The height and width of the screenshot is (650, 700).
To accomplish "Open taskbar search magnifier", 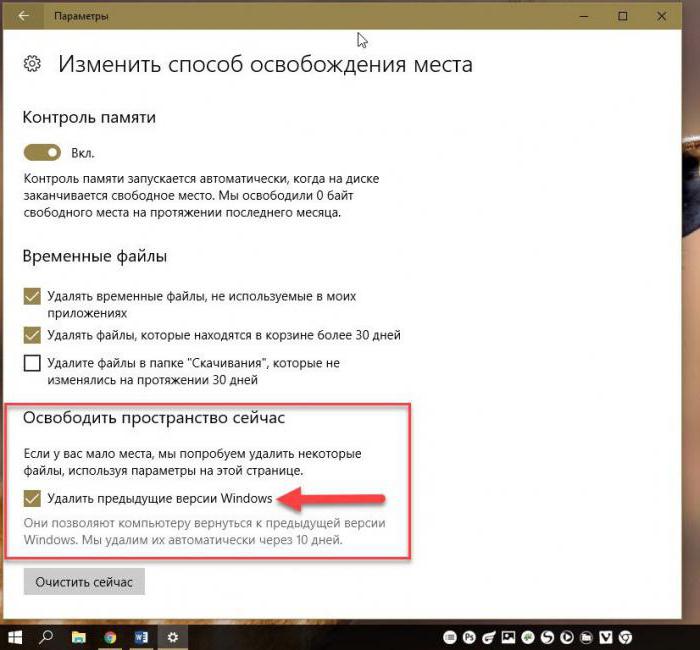I will tap(46, 637).
